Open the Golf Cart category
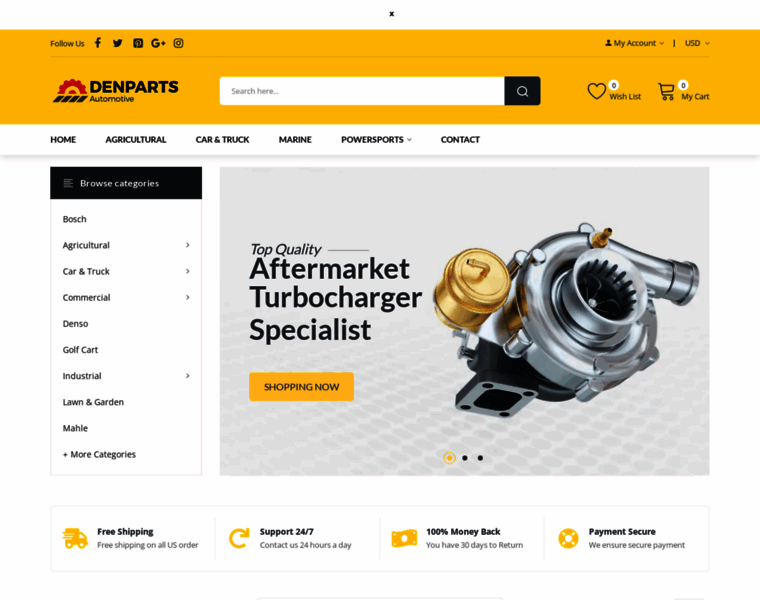The image size is (760, 600). (x=80, y=350)
